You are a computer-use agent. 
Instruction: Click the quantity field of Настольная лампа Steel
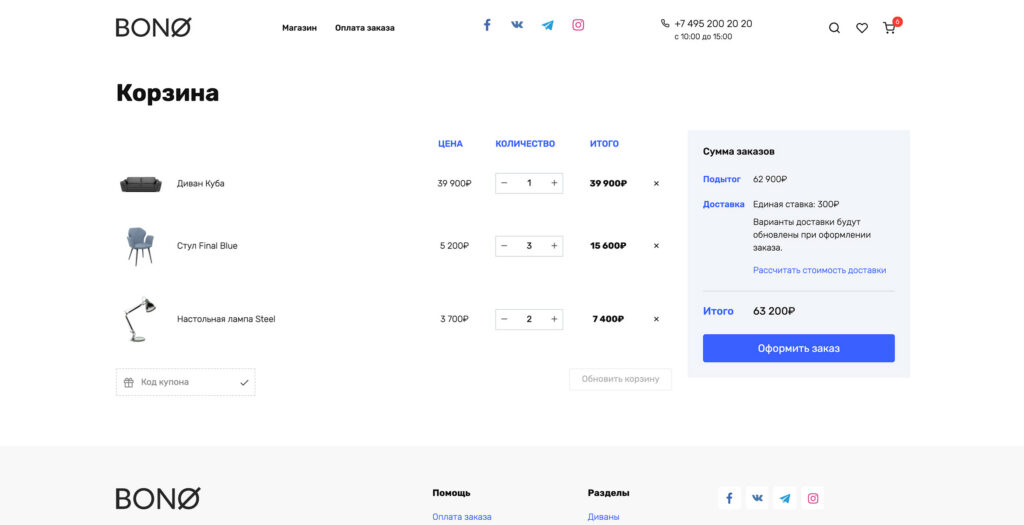pyautogui.click(x=529, y=319)
